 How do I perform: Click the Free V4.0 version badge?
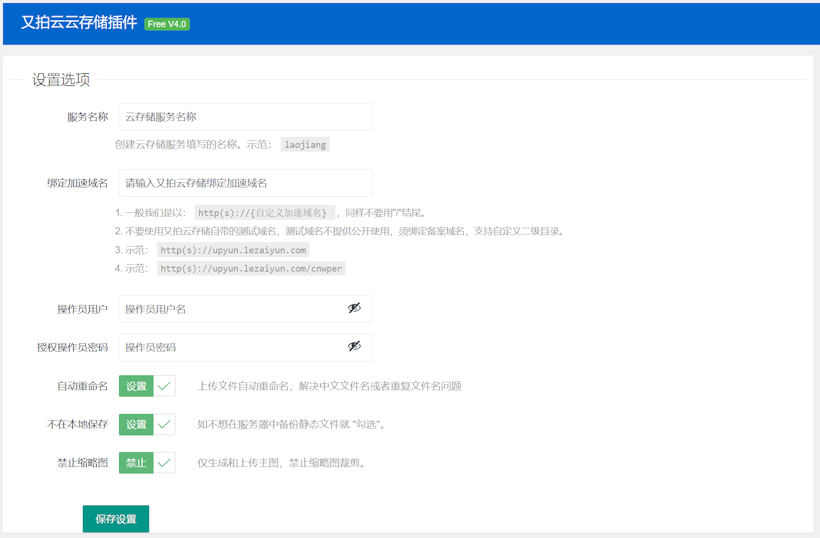167,24
